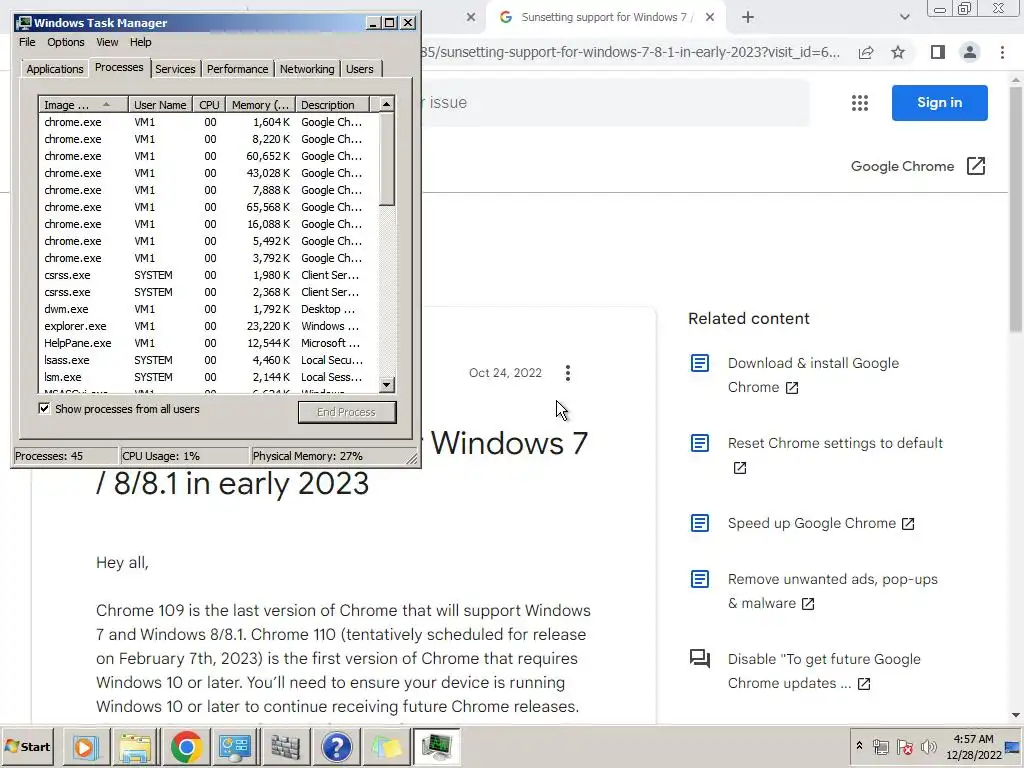Click the Chrome address bar URL
The width and height of the screenshot is (1024, 768).
(630, 52)
